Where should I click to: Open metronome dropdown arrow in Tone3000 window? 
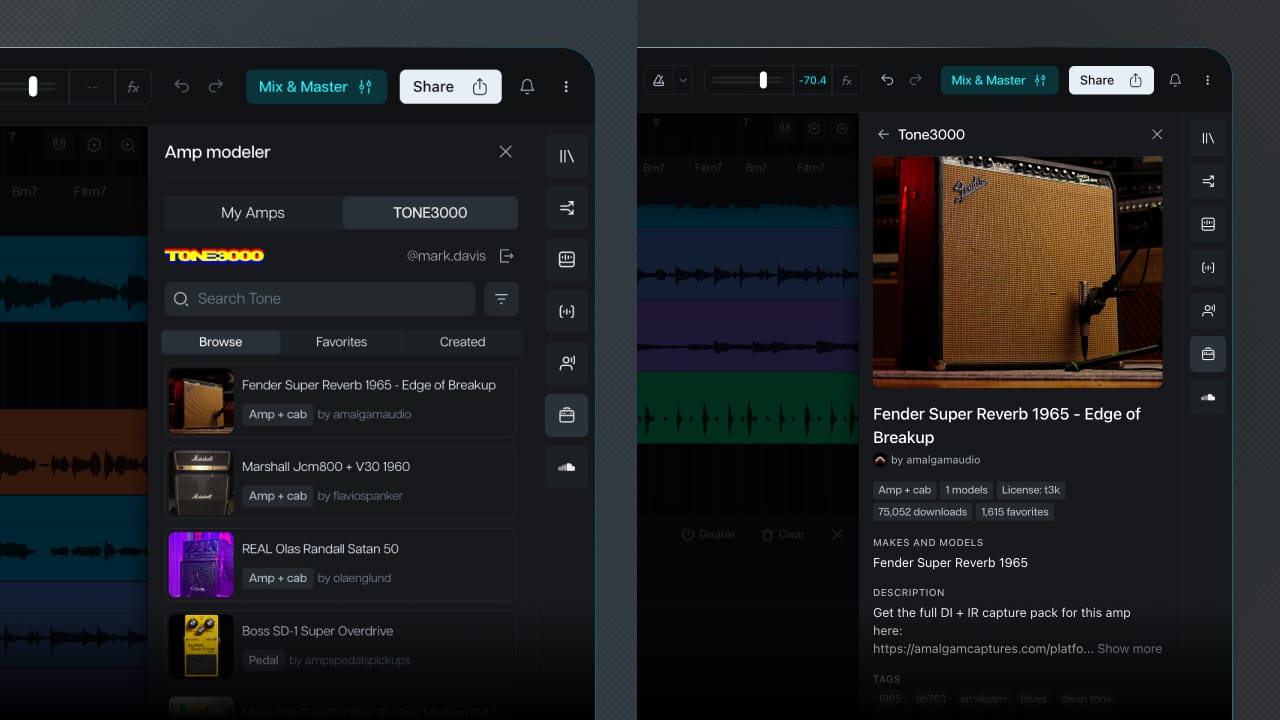(684, 80)
